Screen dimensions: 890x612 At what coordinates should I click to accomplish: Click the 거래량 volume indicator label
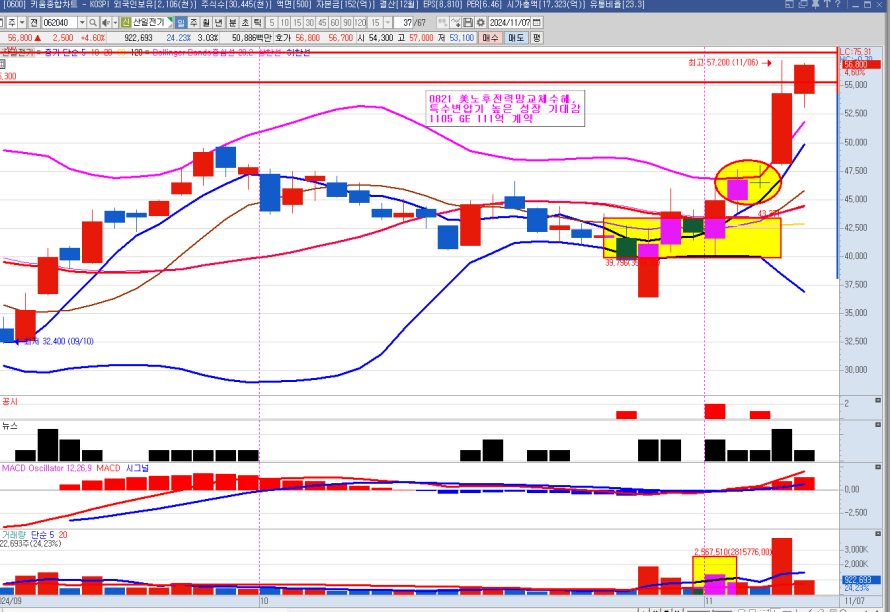(14, 535)
